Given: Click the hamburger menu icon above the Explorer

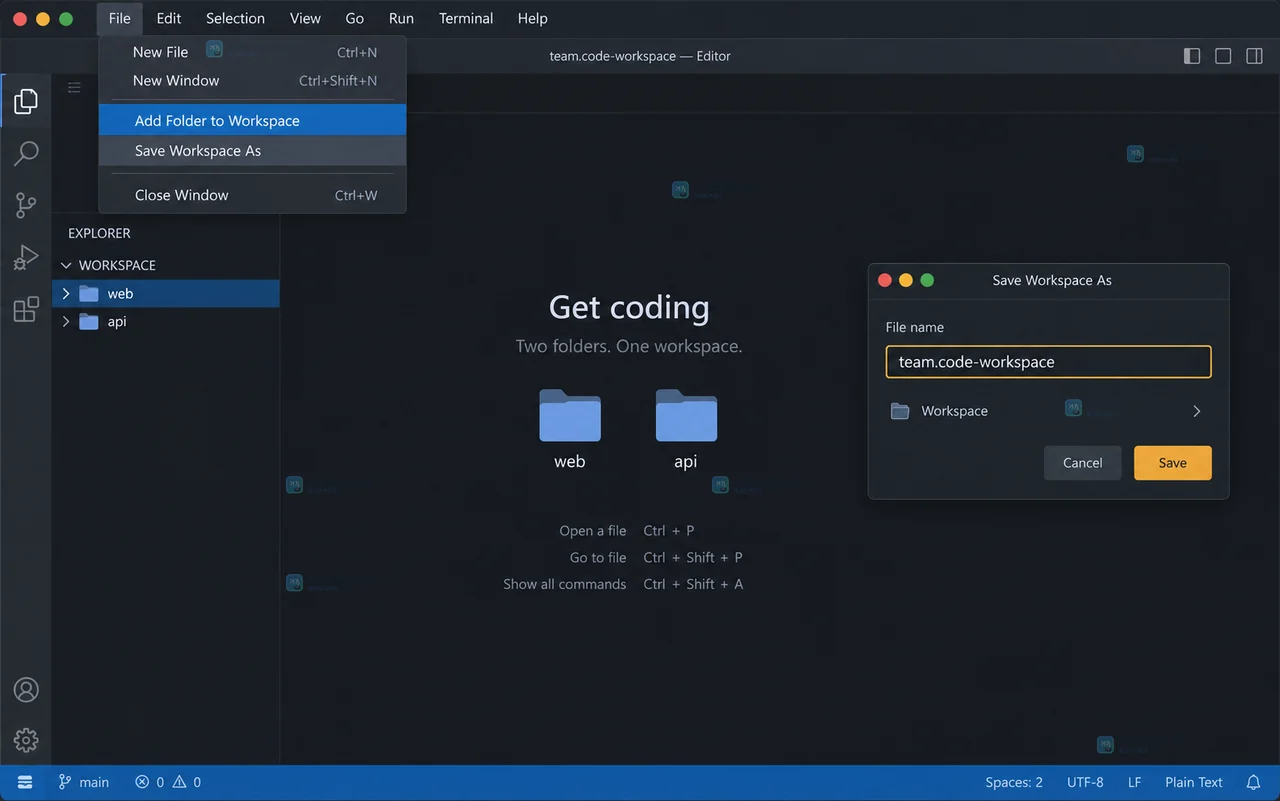Looking at the screenshot, I should click(74, 88).
